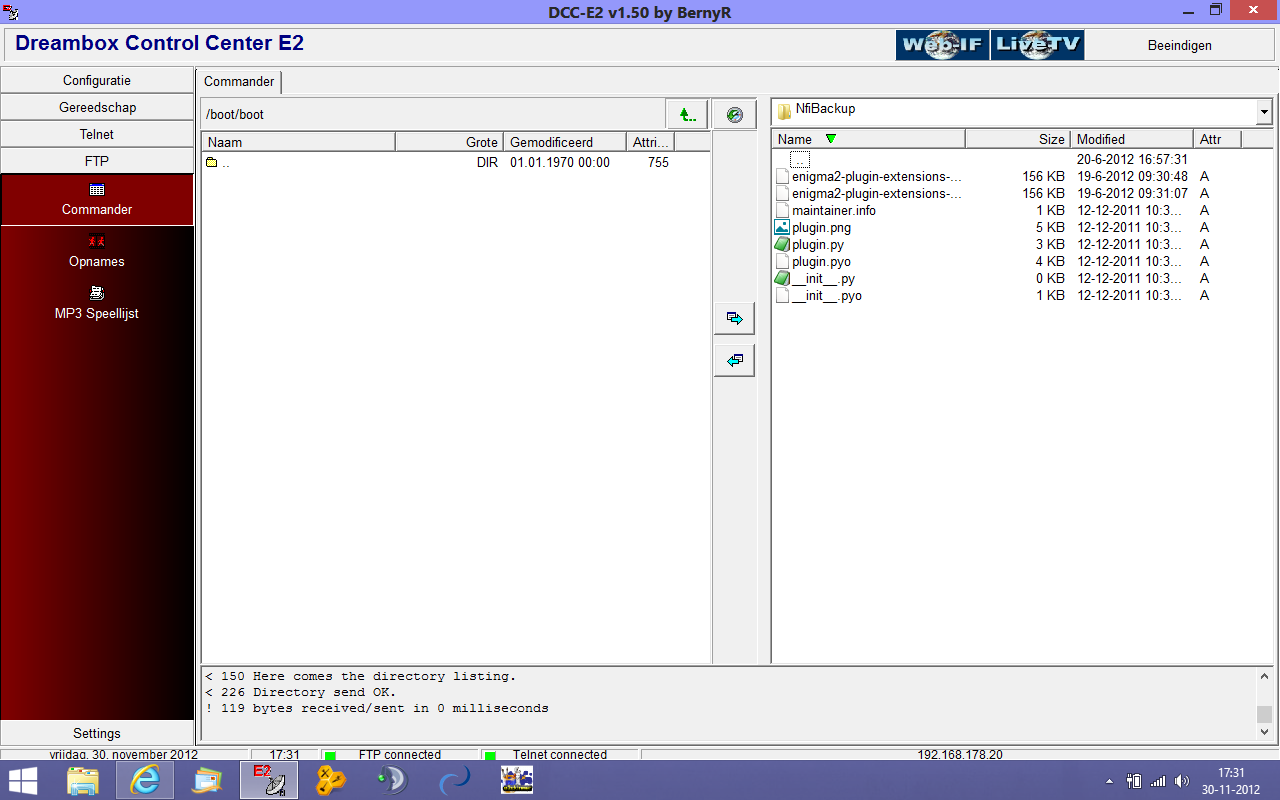Click the log panel scrollbar thumb

click(x=1264, y=714)
